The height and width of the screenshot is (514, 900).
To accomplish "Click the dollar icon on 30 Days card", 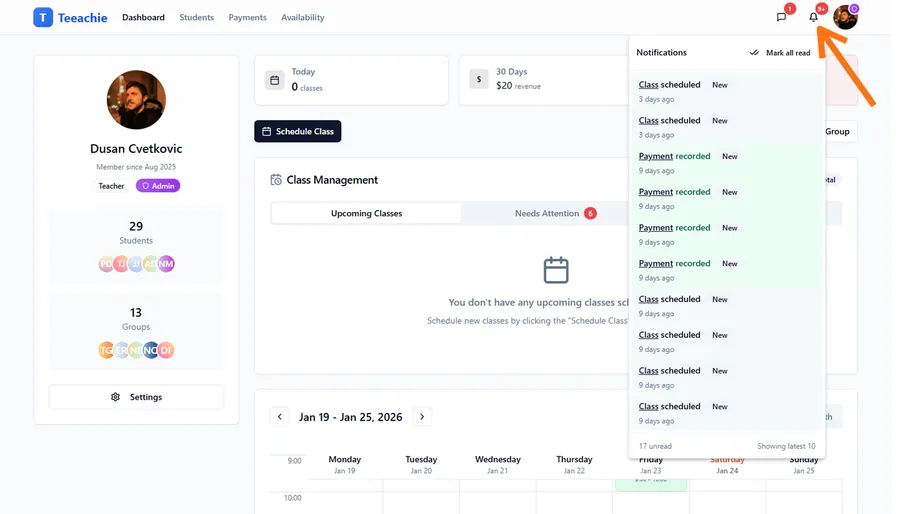I will (x=479, y=80).
